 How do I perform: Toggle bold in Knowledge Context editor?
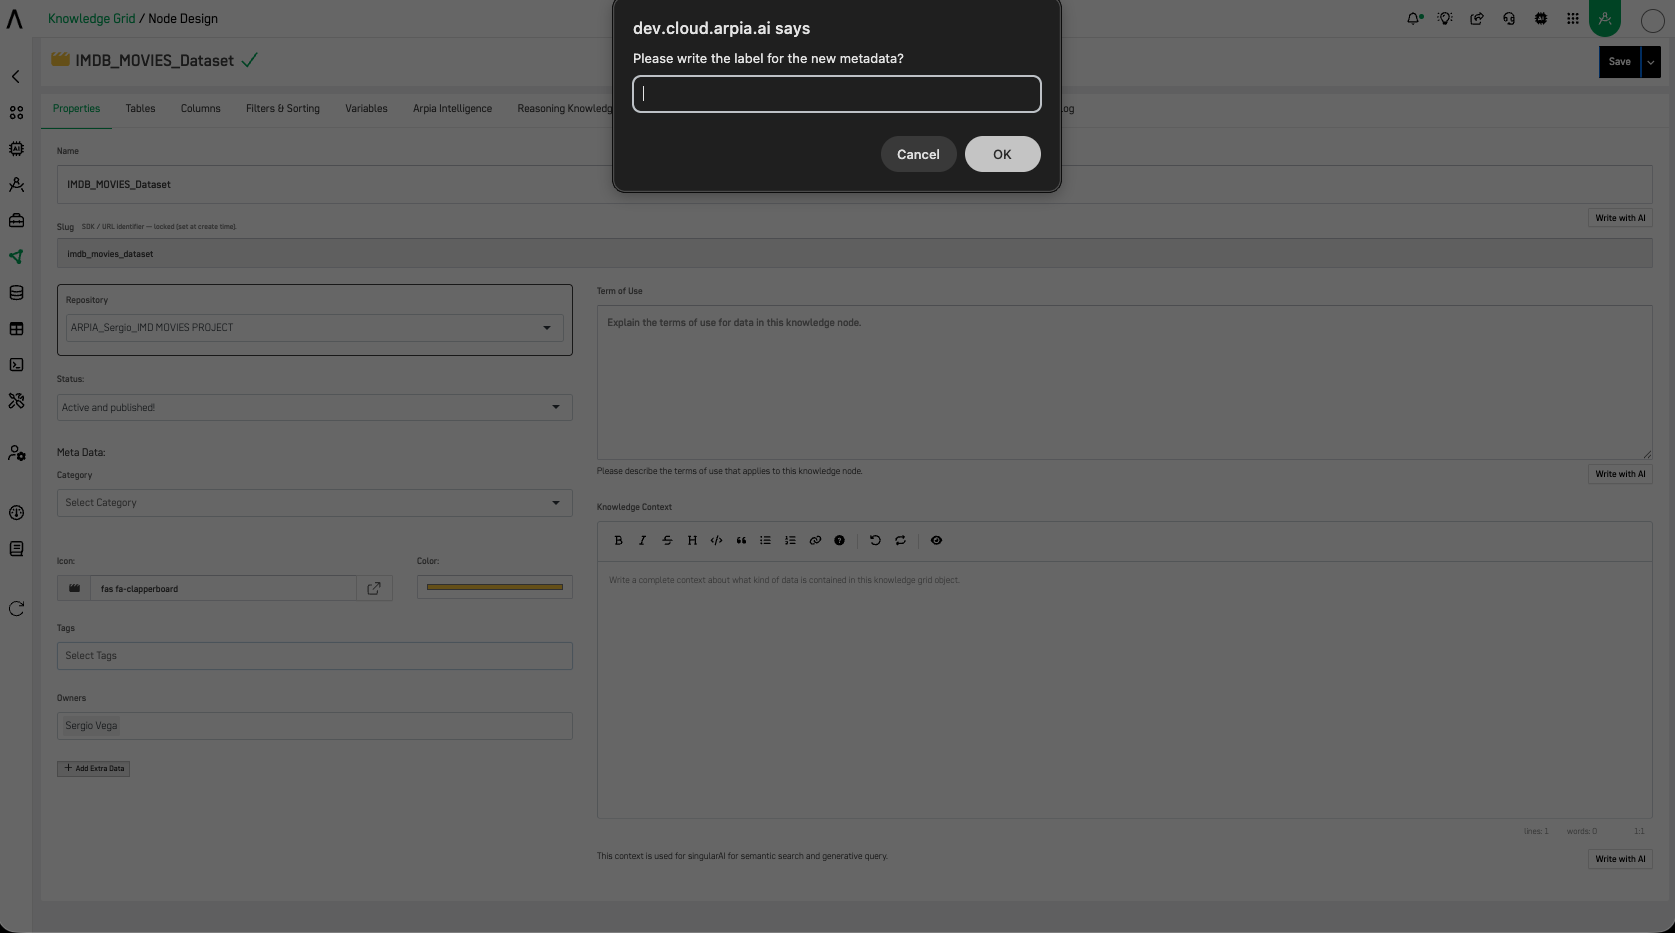point(618,540)
